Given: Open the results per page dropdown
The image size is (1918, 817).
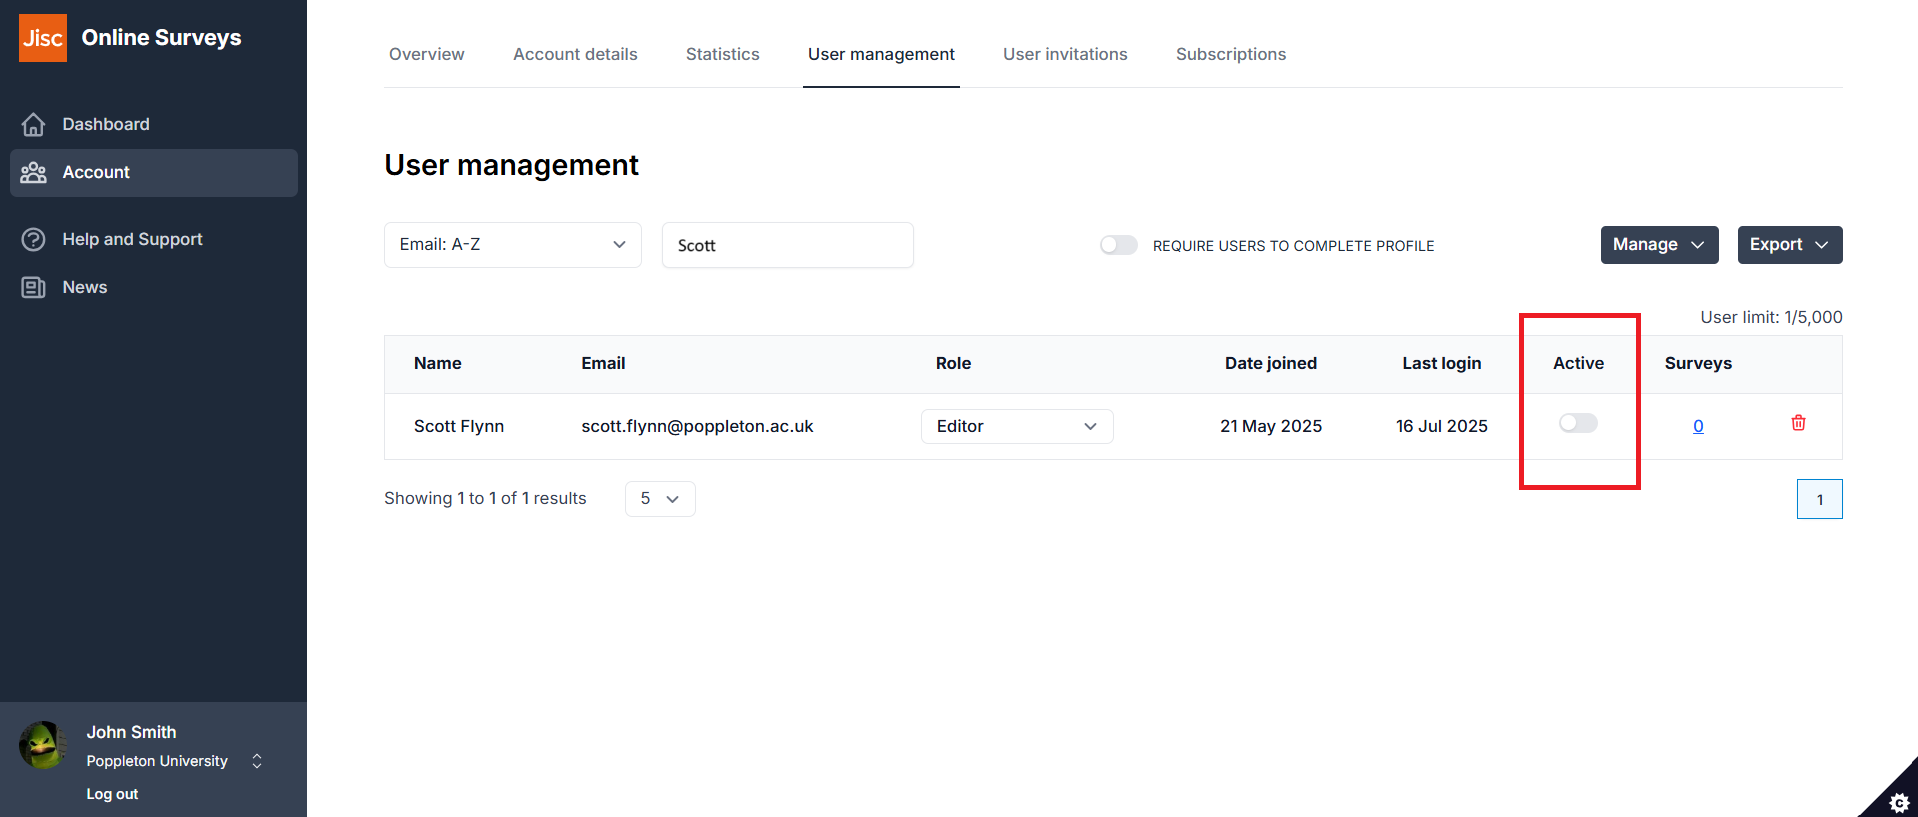Looking at the screenshot, I should [659, 499].
